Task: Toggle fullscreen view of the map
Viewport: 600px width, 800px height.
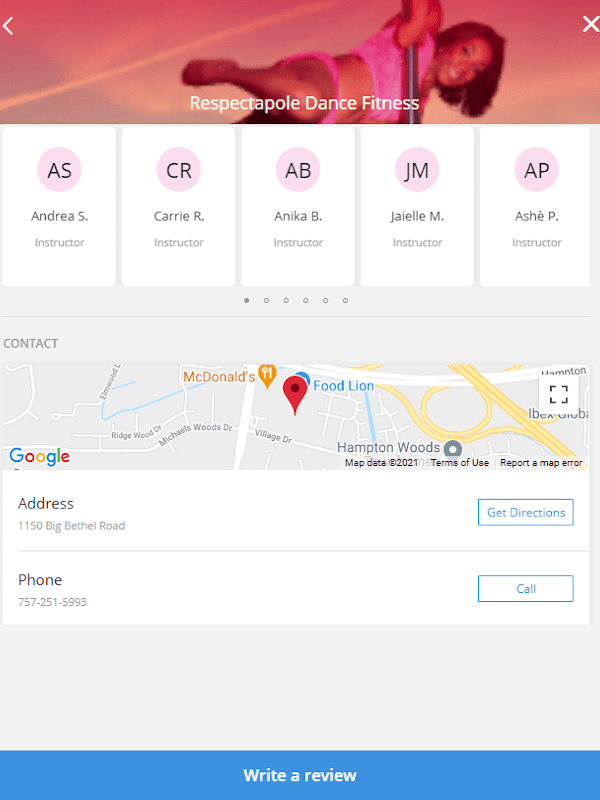Action: click(x=558, y=394)
